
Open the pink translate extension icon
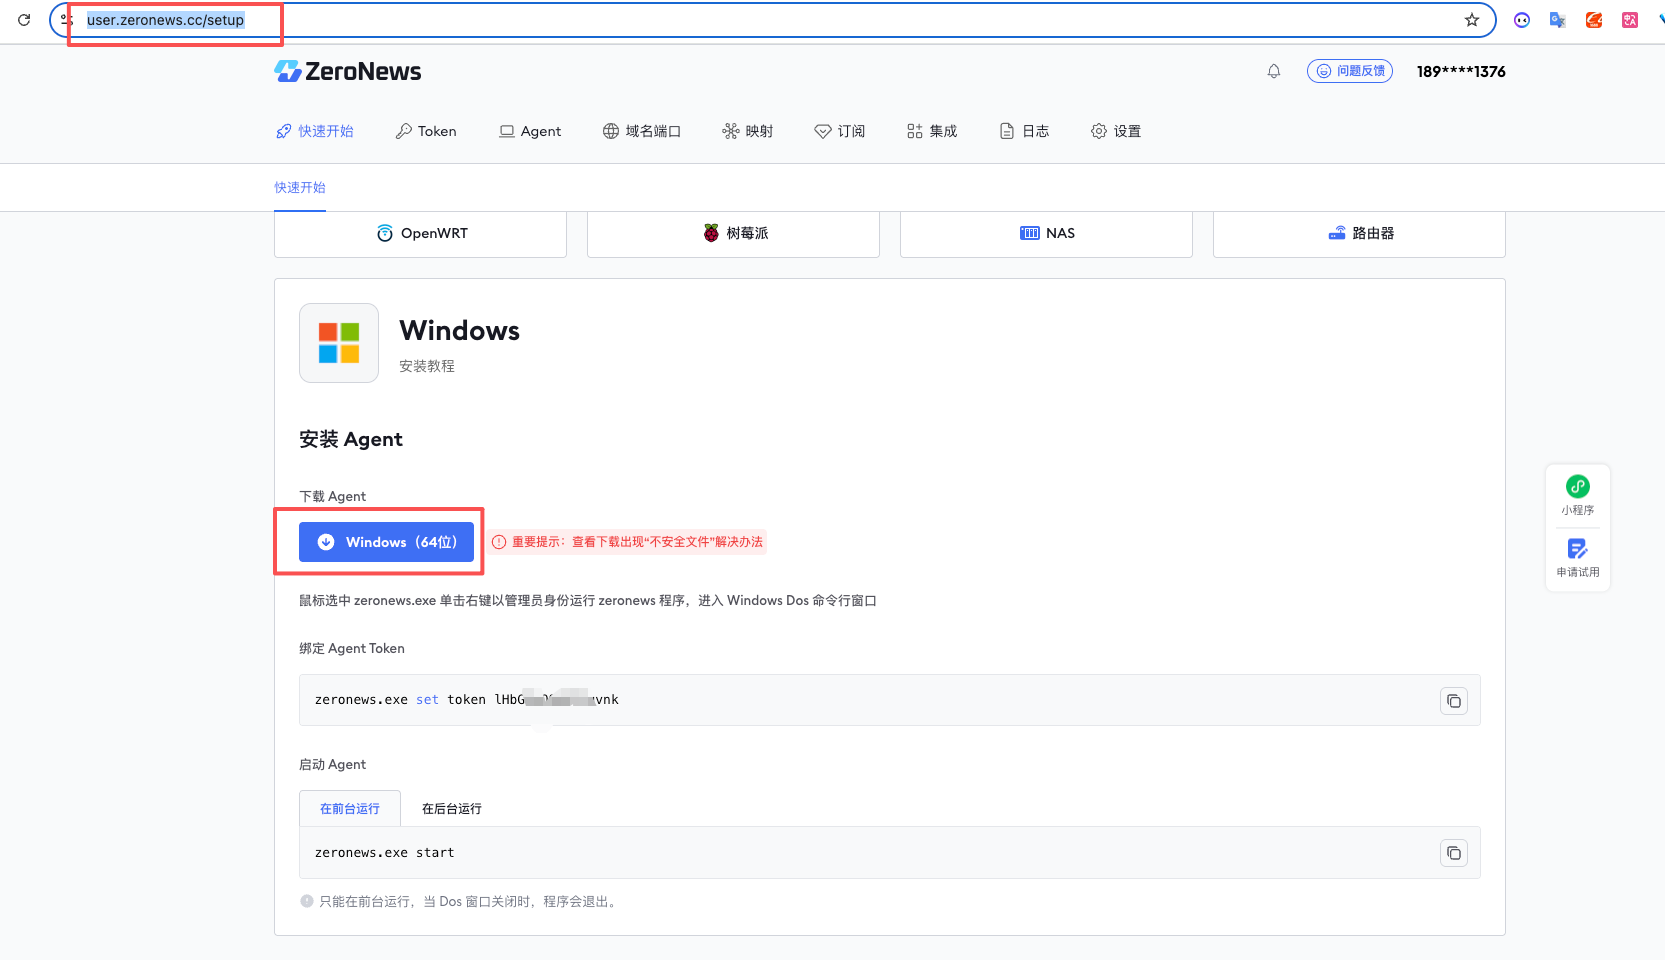tap(1630, 20)
